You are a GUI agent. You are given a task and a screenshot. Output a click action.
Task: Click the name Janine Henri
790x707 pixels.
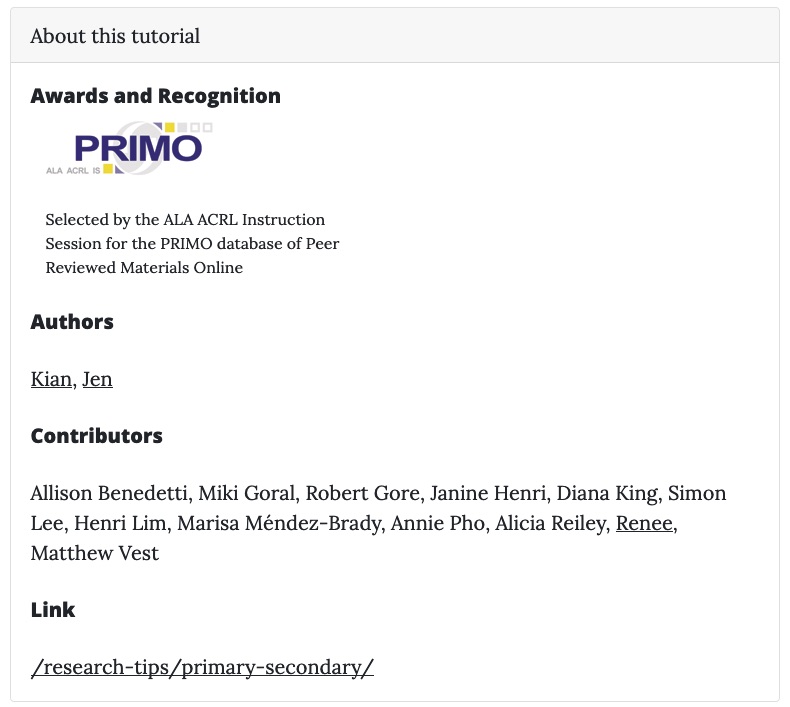click(x=488, y=493)
